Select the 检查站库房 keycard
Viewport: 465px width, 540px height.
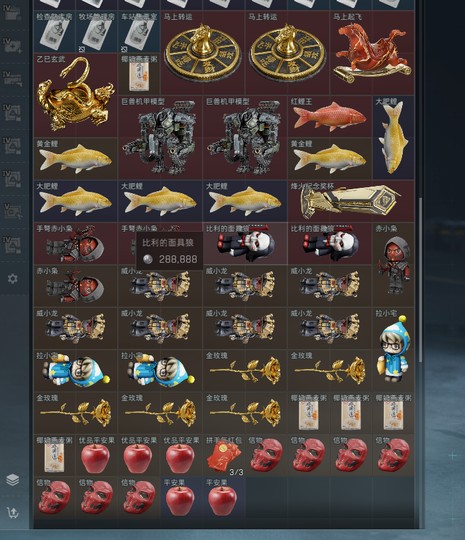coord(54,32)
